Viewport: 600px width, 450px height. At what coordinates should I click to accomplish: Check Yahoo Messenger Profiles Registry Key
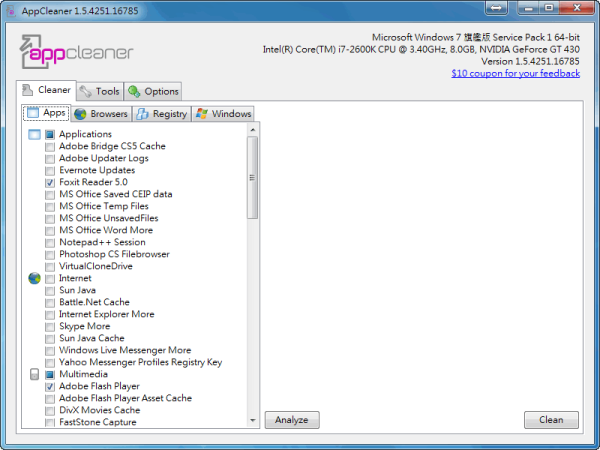pos(50,363)
